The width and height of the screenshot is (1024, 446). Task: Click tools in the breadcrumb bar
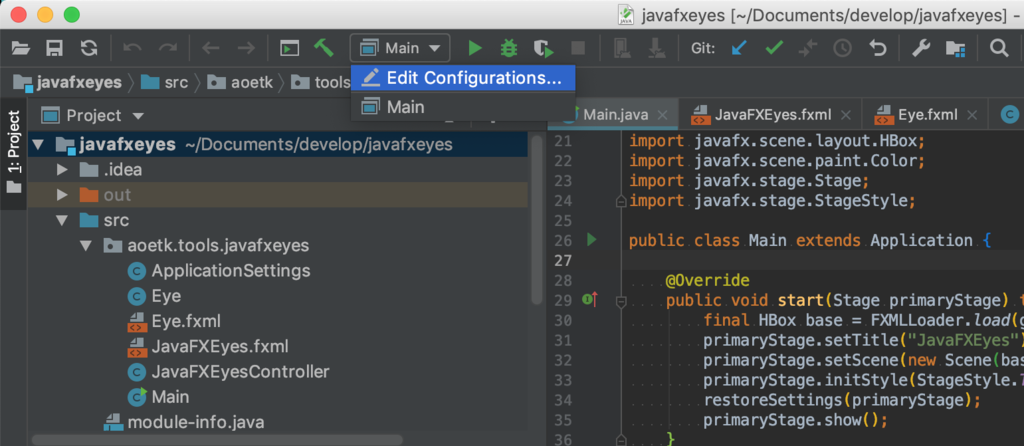[321, 82]
